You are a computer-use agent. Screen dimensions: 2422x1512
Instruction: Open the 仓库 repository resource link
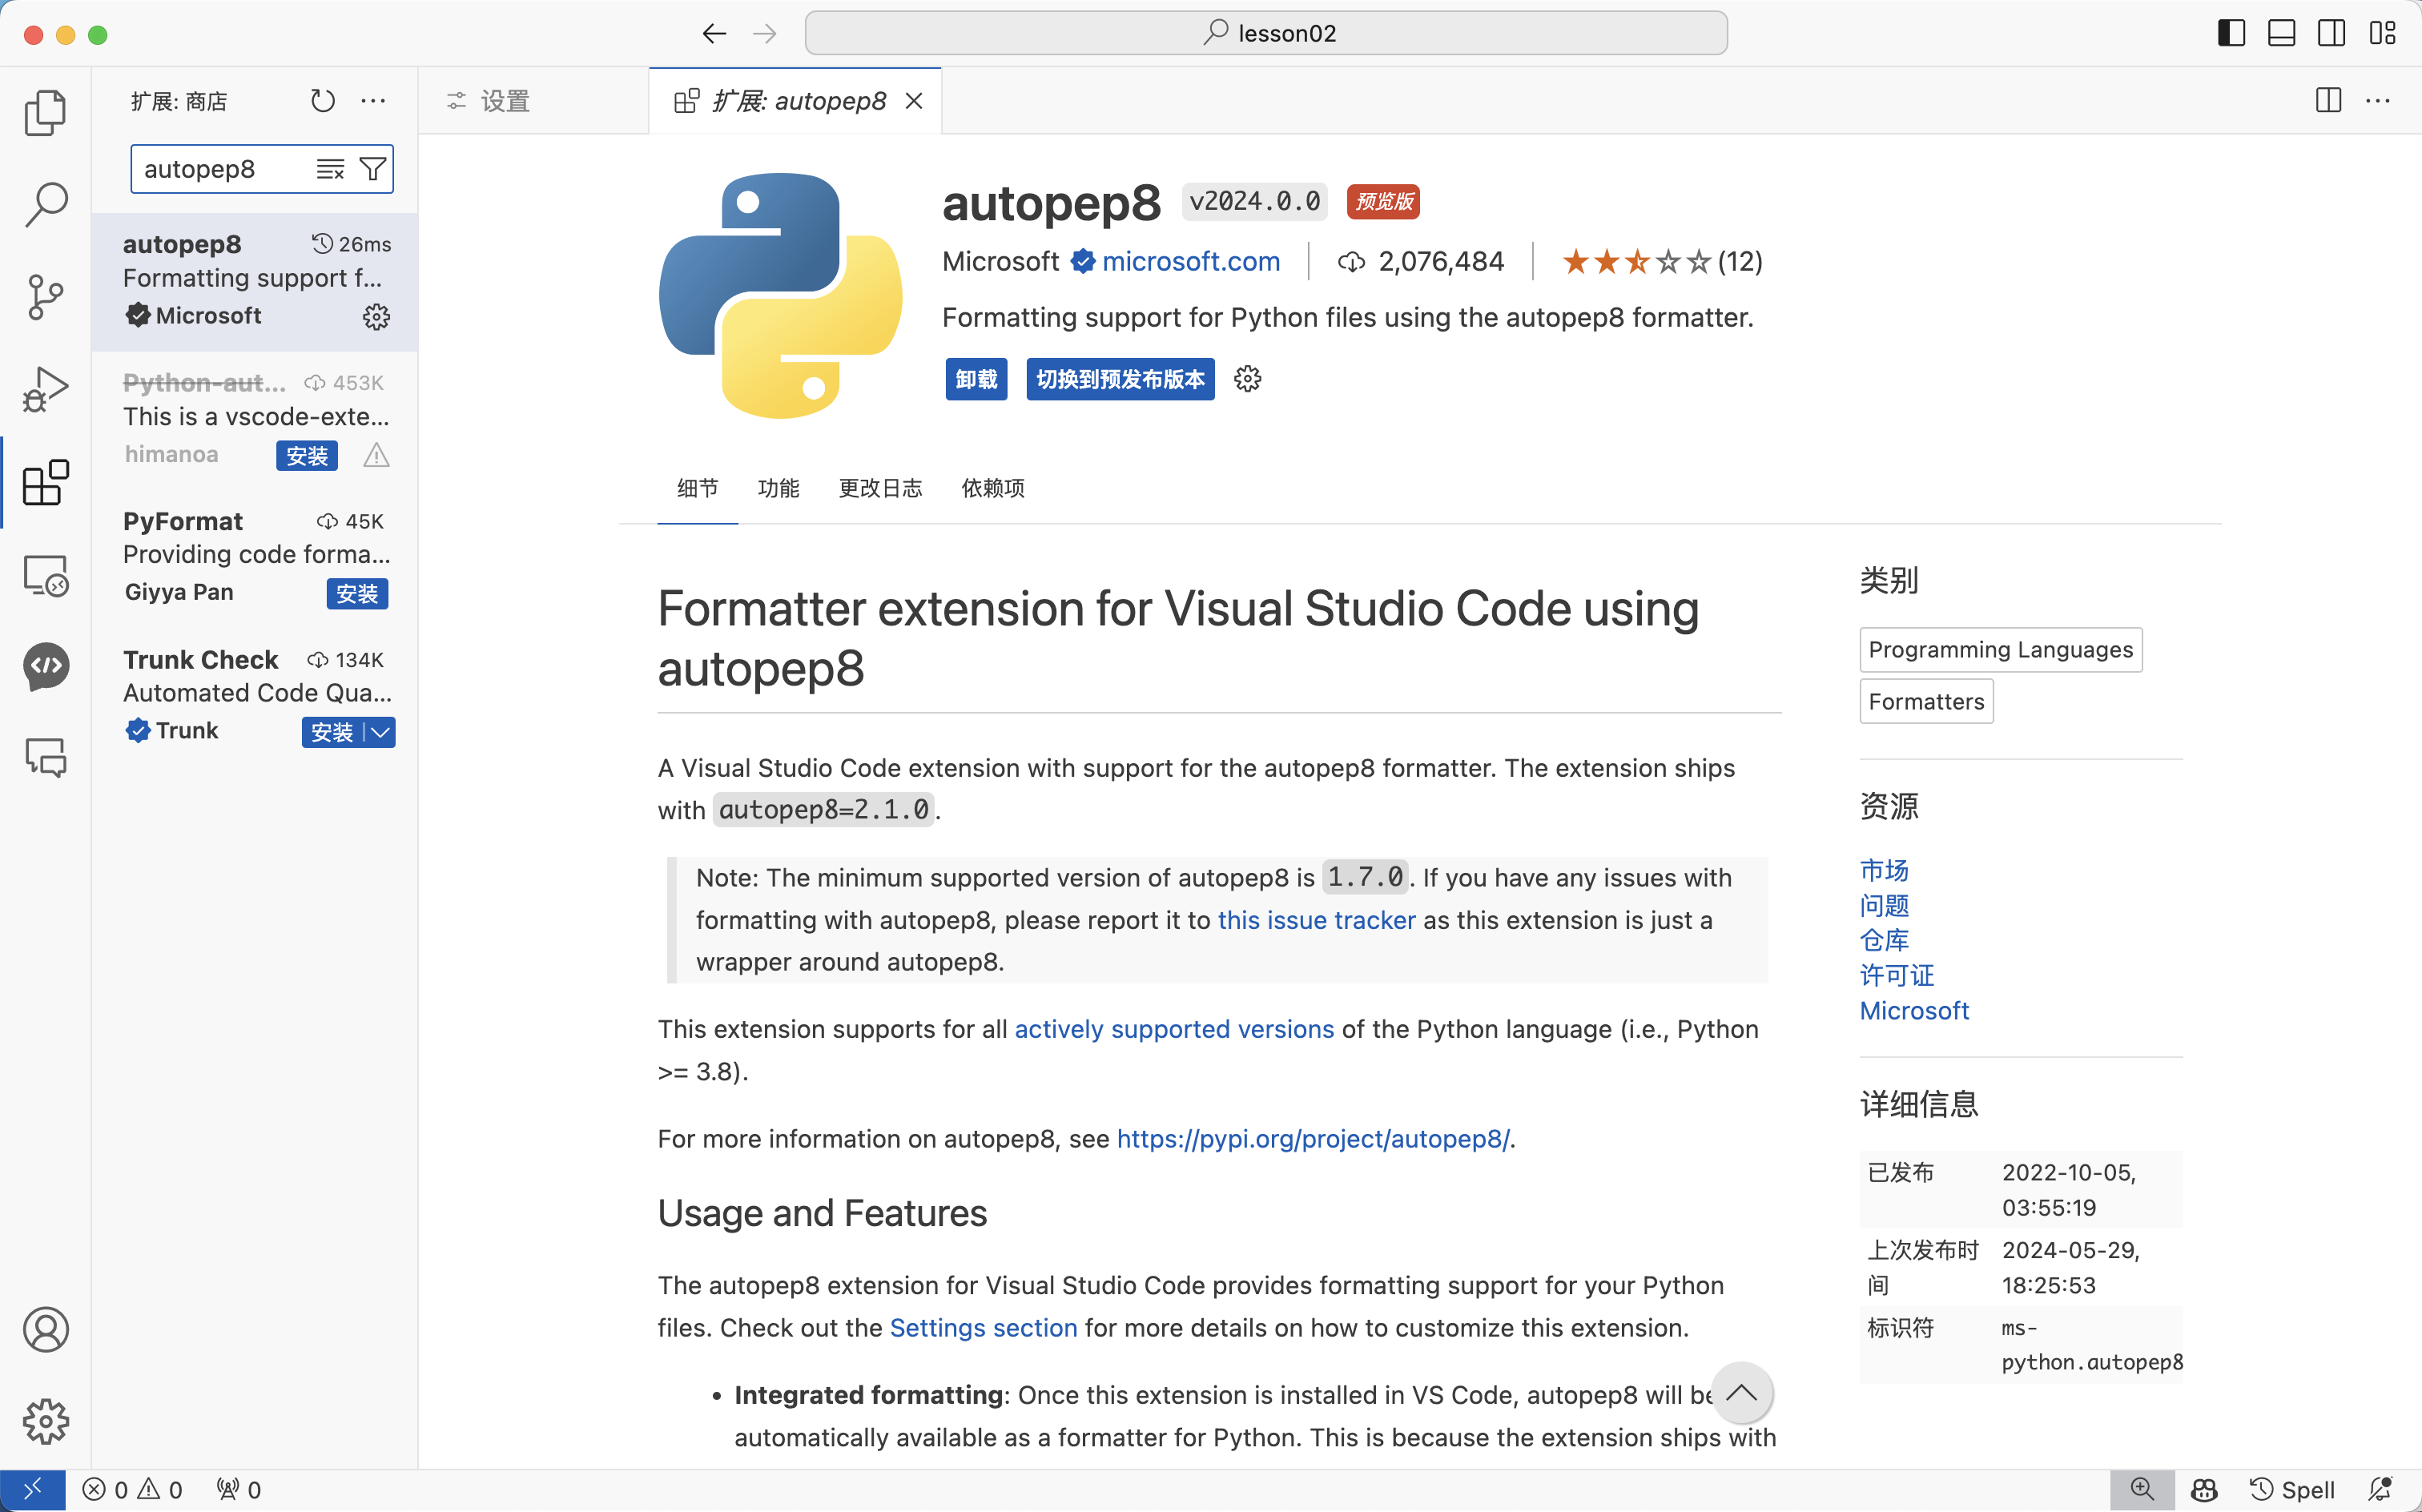coord(1884,940)
